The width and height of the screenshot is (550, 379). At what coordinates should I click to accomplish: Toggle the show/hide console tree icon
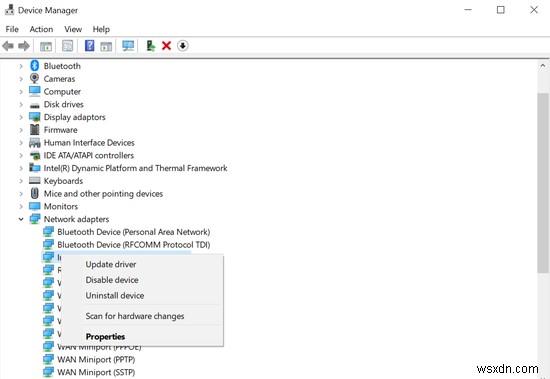tap(46, 46)
